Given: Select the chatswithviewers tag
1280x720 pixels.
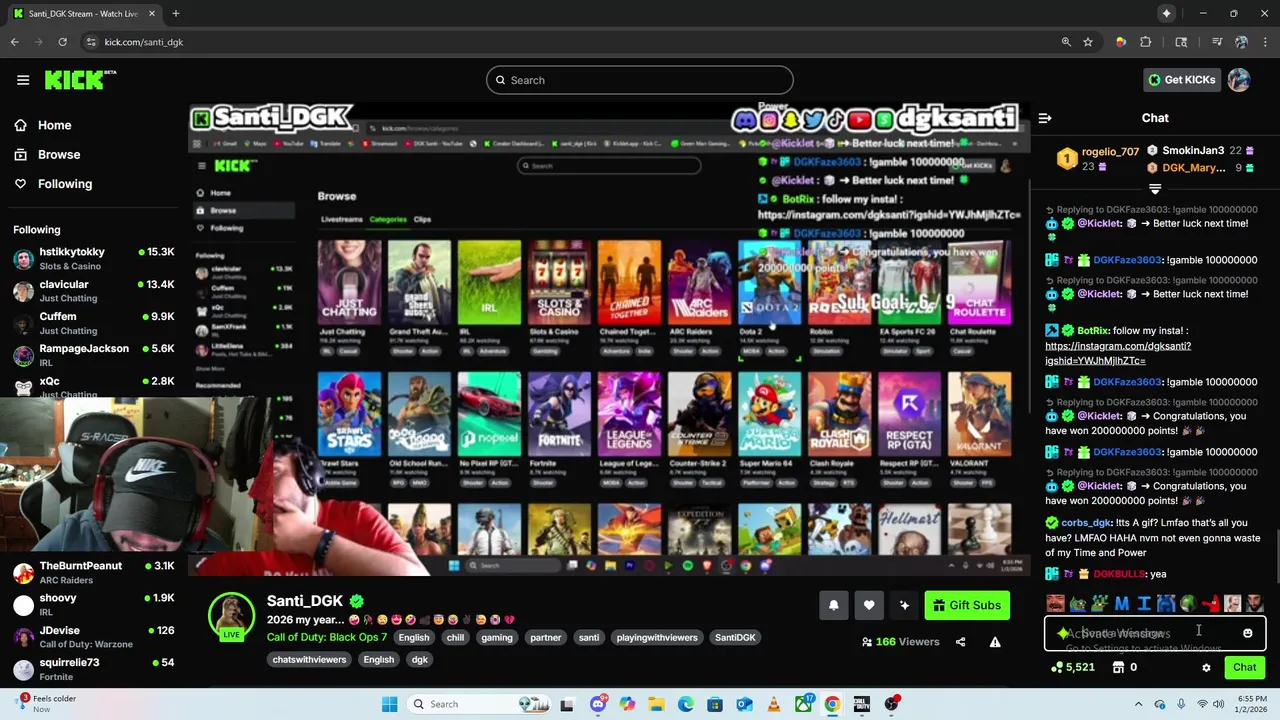Looking at the screenshot, I should click(x=309, y=660).
